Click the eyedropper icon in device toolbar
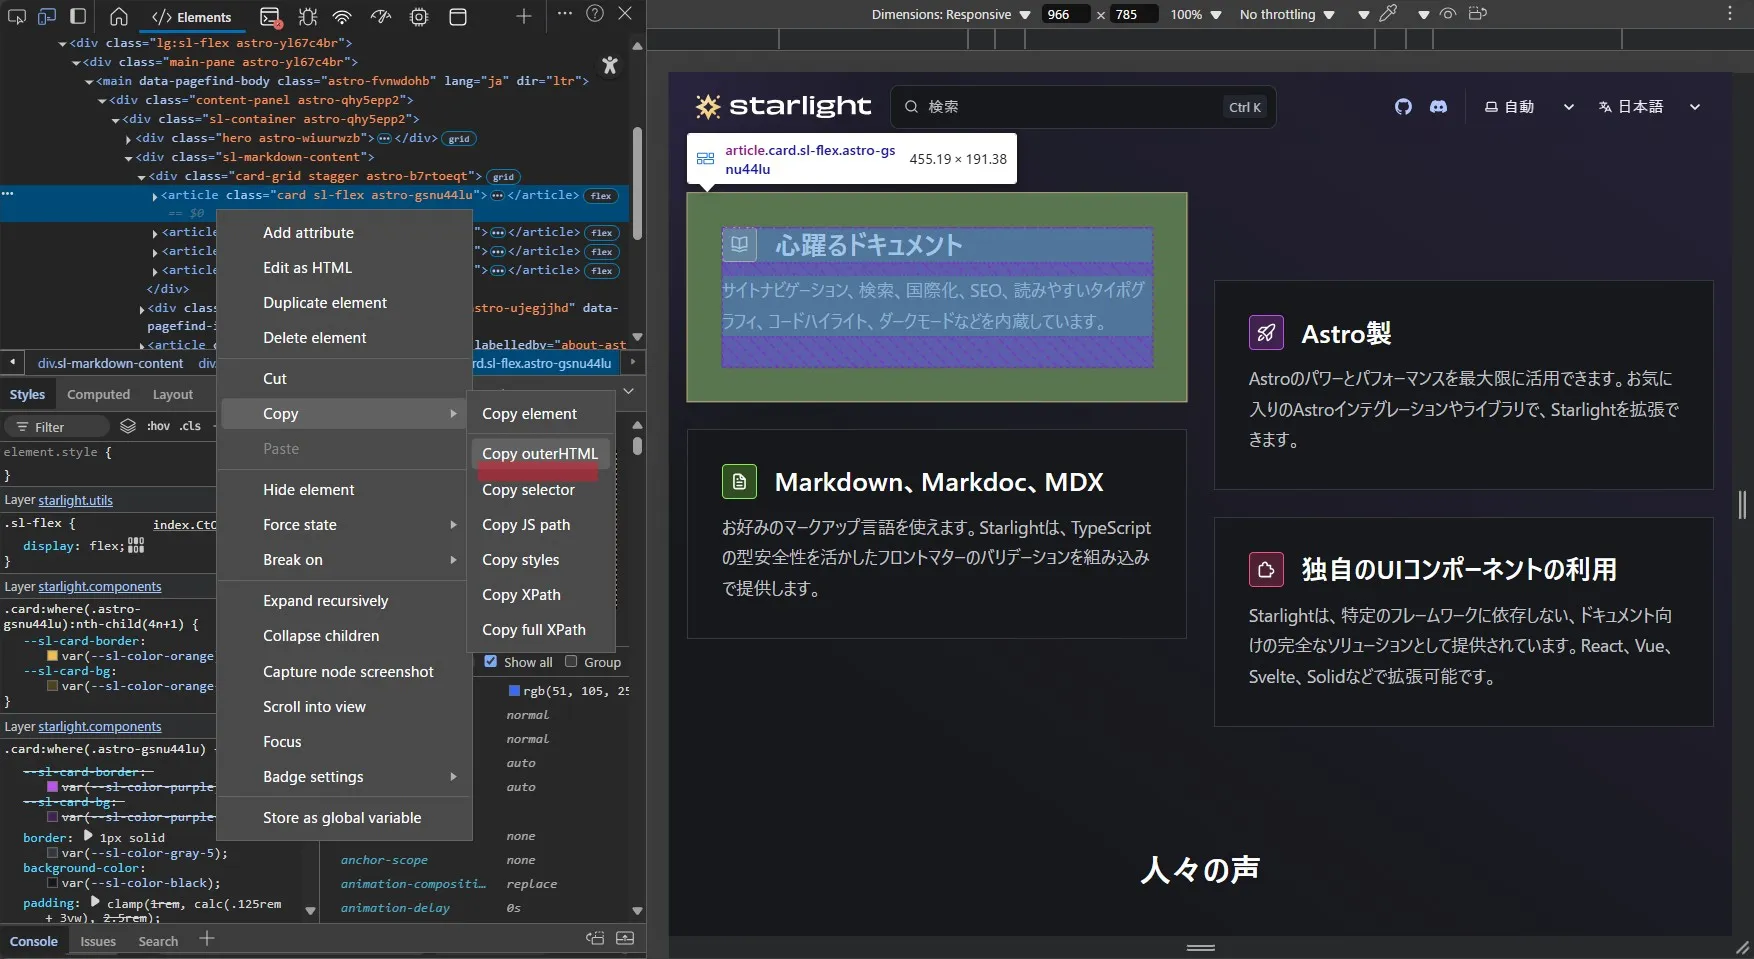This screenshot has height=959, width=1754. [x=1388, y=14]
